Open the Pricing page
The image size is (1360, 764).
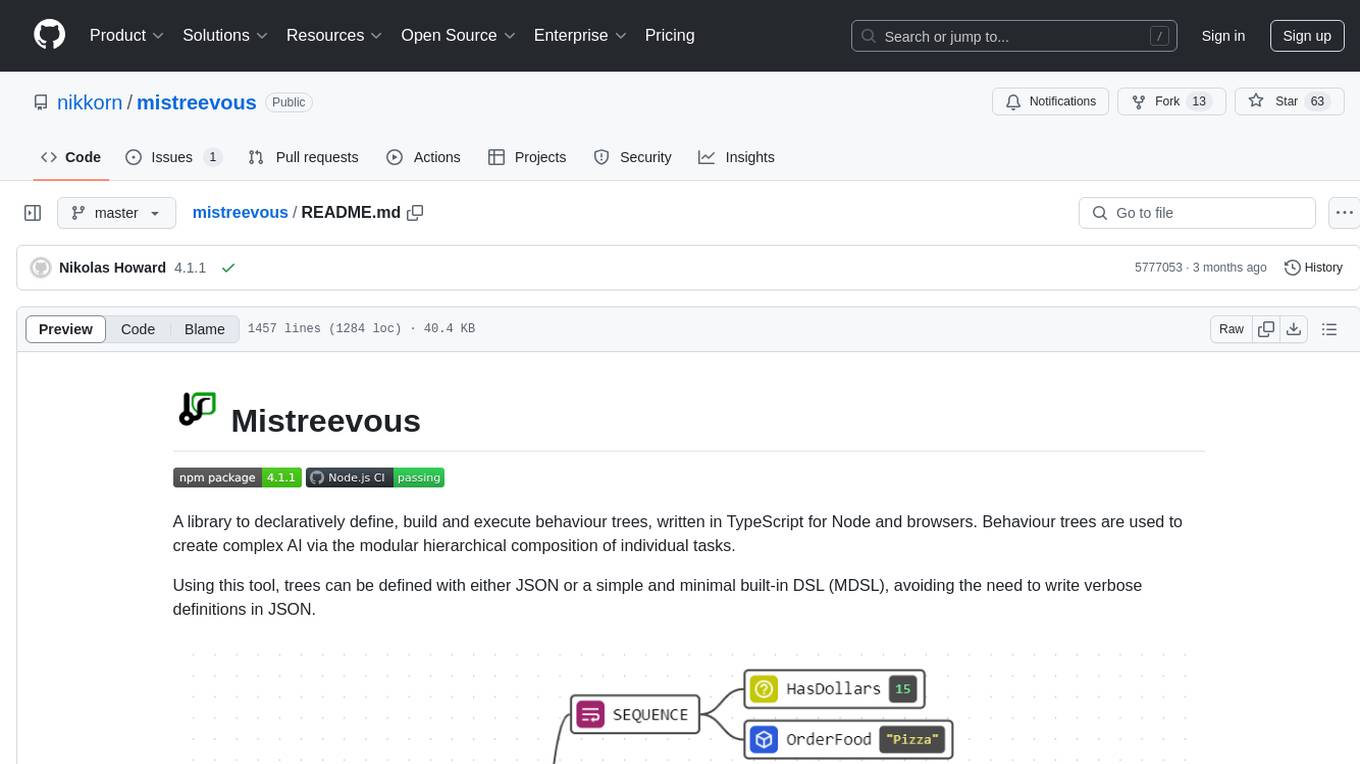pos(670,35)
